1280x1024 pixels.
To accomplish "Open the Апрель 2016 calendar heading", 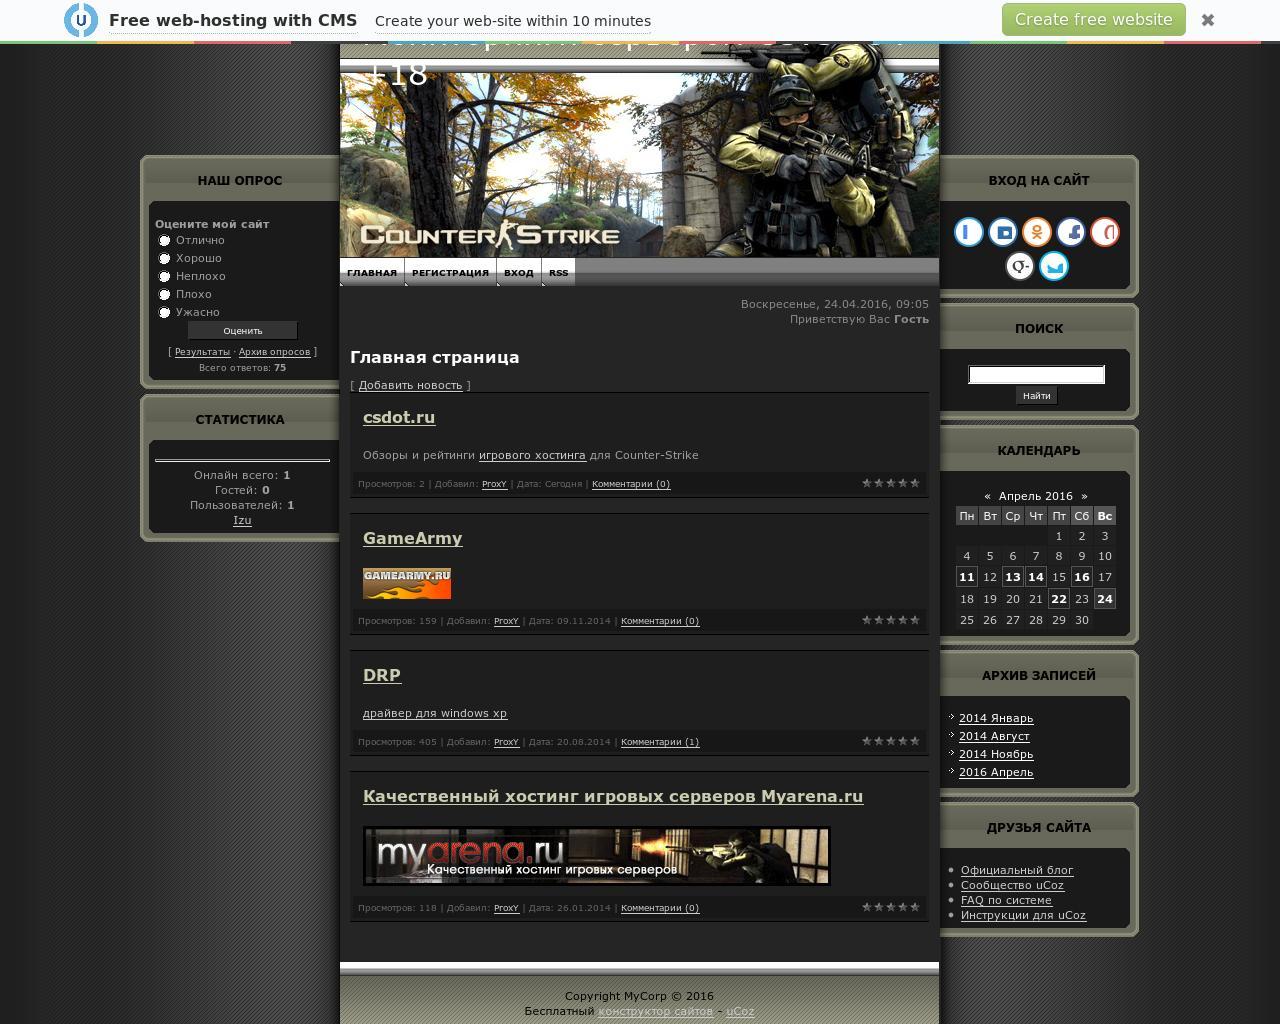I will click(1035, 496).
